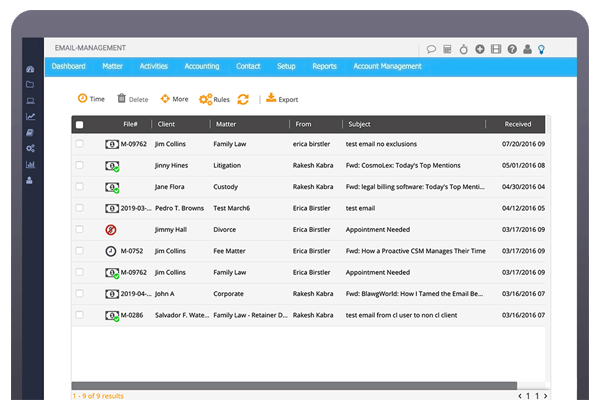The width and height of the screenshot is (600, 400).
Task: Click the horizontal scrollbar under the table
Action: coord(294,385)
